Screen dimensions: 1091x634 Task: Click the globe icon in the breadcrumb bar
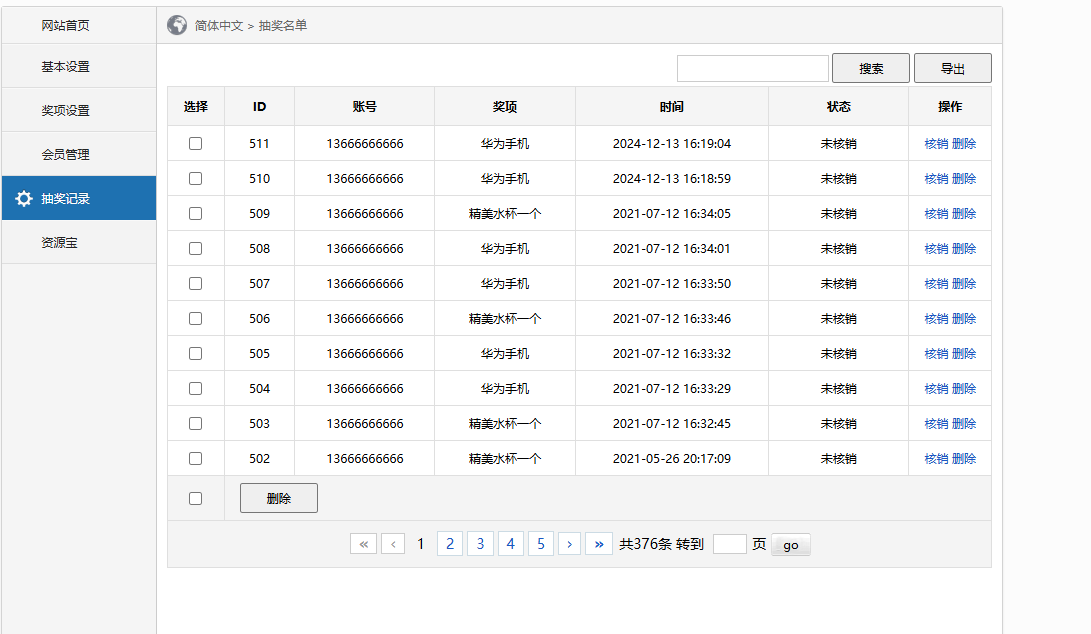tap(177, 25)
